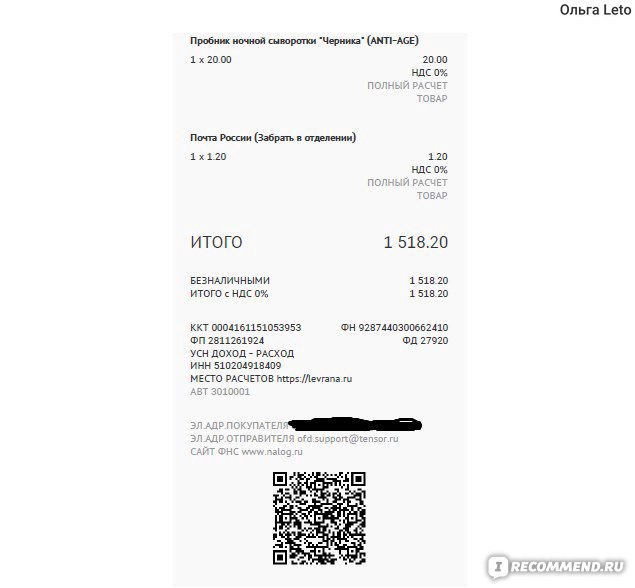The width and height of the screenshot is (635, 588).
Task: Click the author name Ольга Leto
Action: click(595, 10)
